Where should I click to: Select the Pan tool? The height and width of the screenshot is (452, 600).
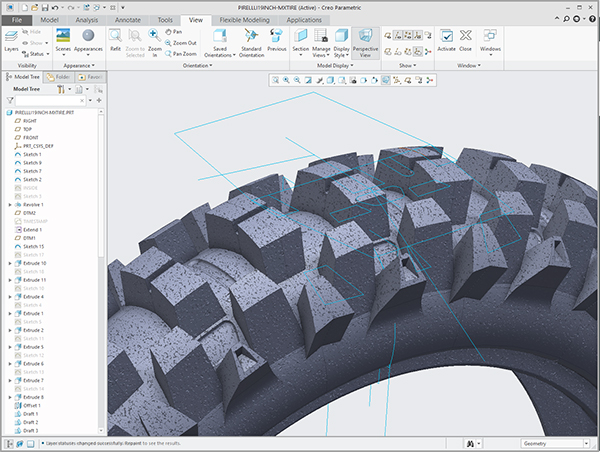tap(173, 32)
